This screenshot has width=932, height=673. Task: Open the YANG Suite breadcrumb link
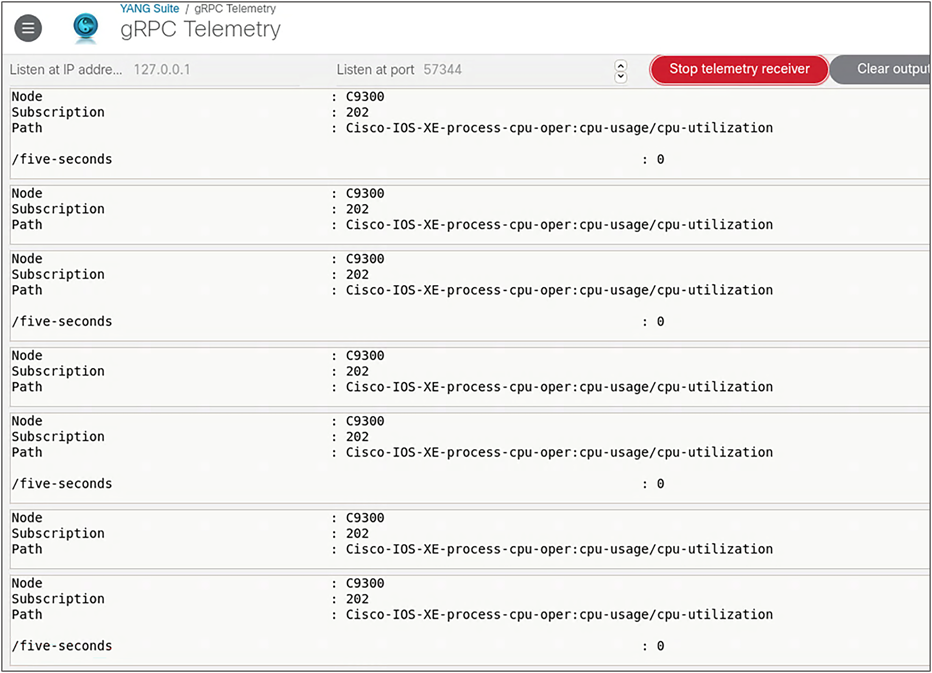(149, 8)
